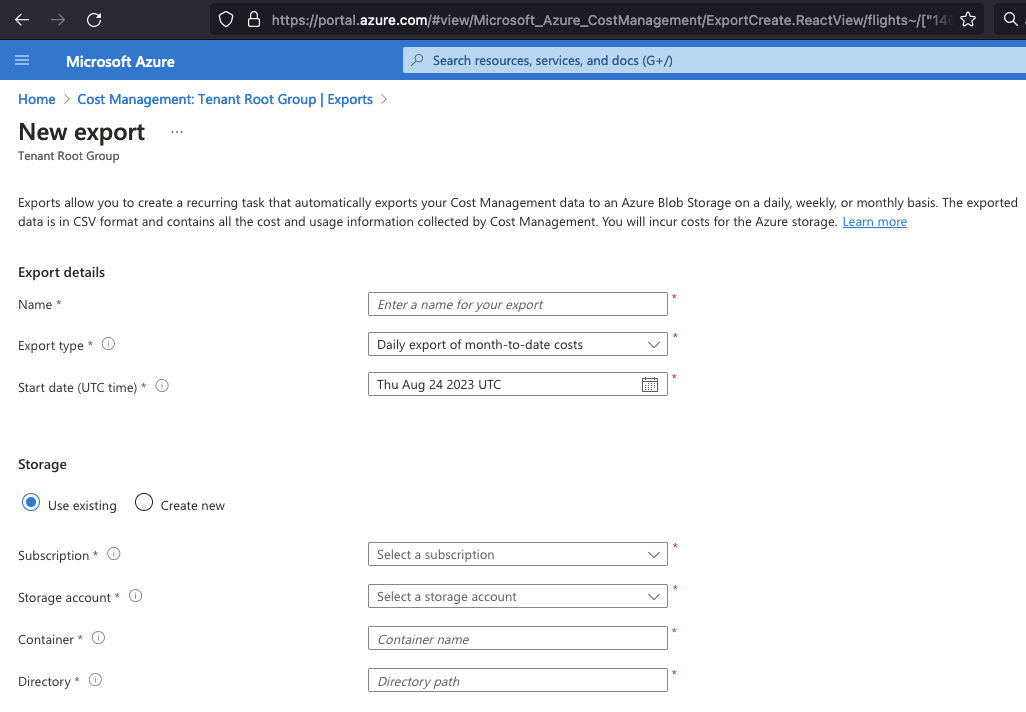Open the Select a subscription dropdown
The image size is (1026, 712).
pyautogui.click(x=518, y=554)
